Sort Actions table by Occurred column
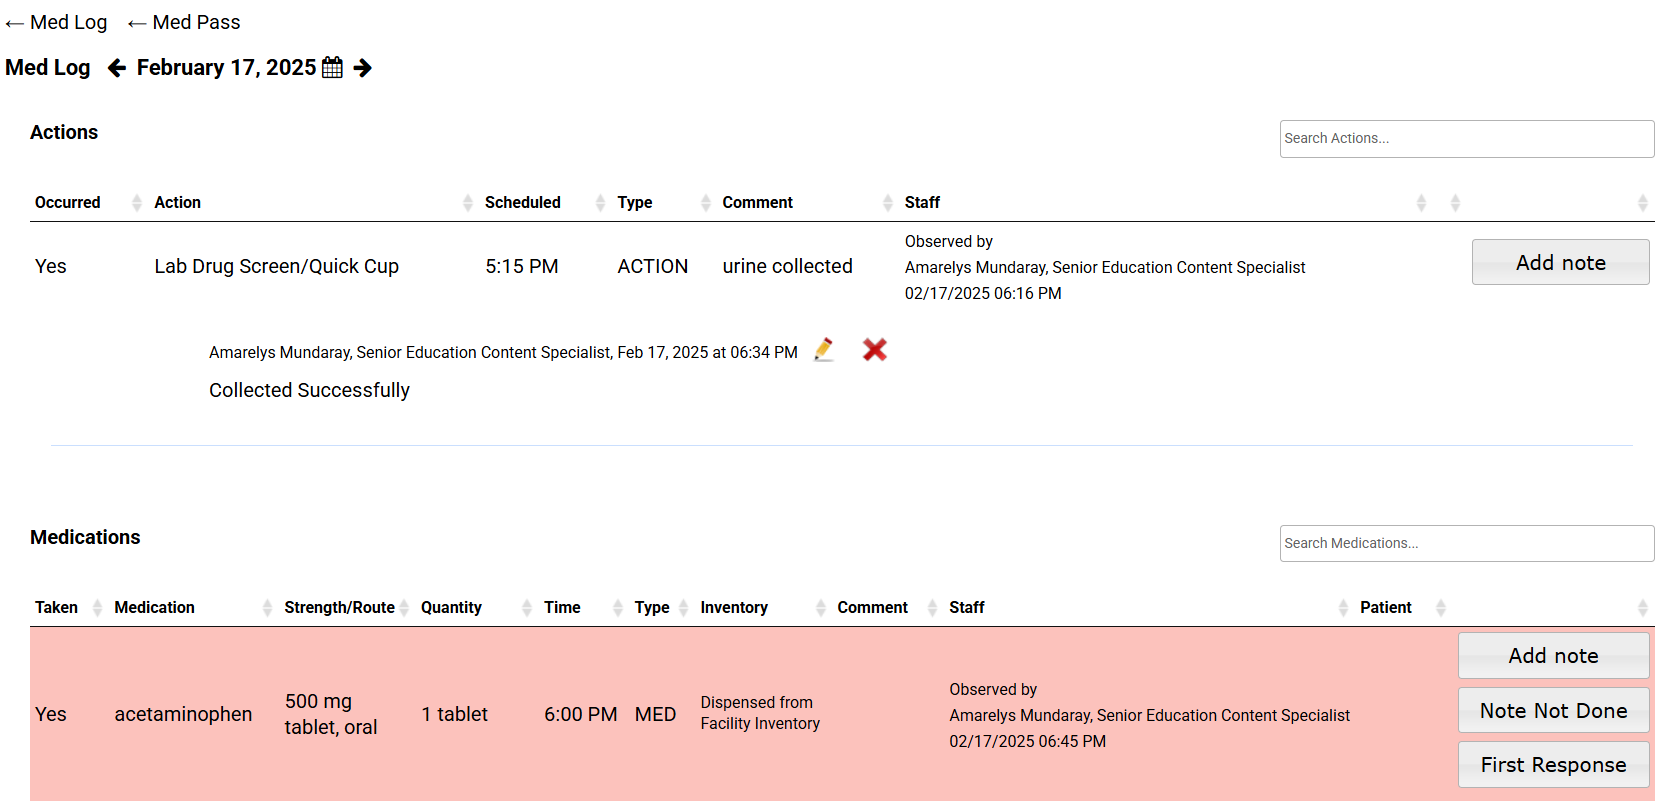Viewport: 1659px width, 802px height. click(68, 203)
